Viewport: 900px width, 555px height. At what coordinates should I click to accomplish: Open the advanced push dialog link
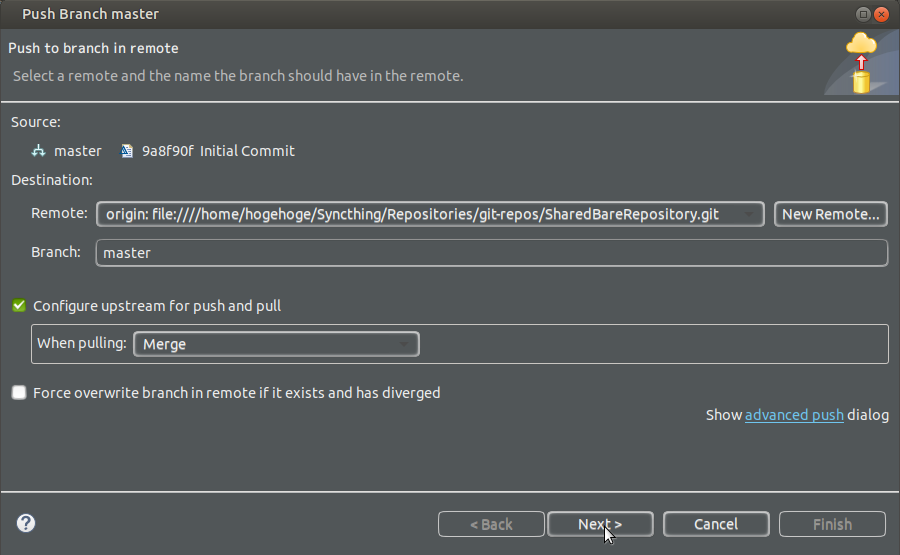coord(794,415)
